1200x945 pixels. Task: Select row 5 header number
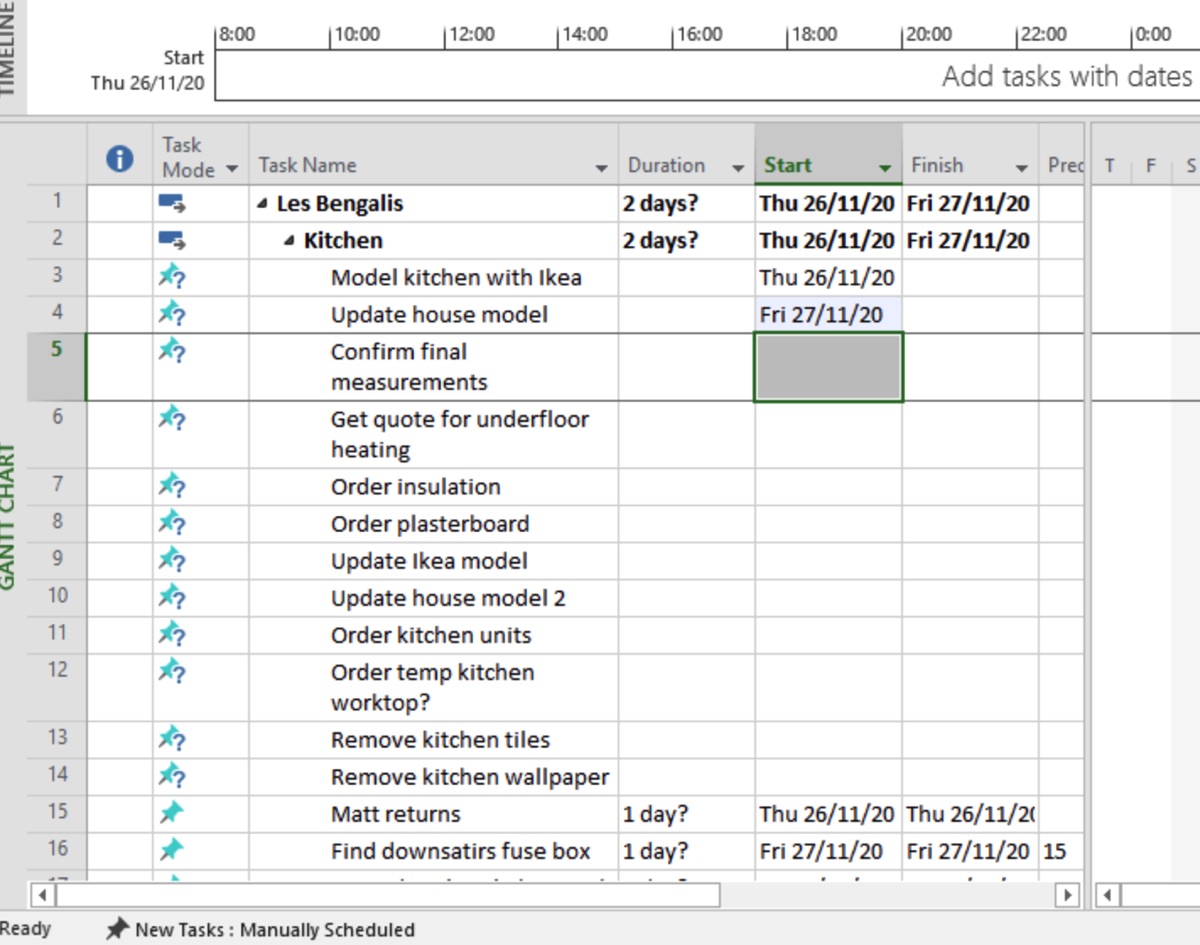(x=57, y=350)
